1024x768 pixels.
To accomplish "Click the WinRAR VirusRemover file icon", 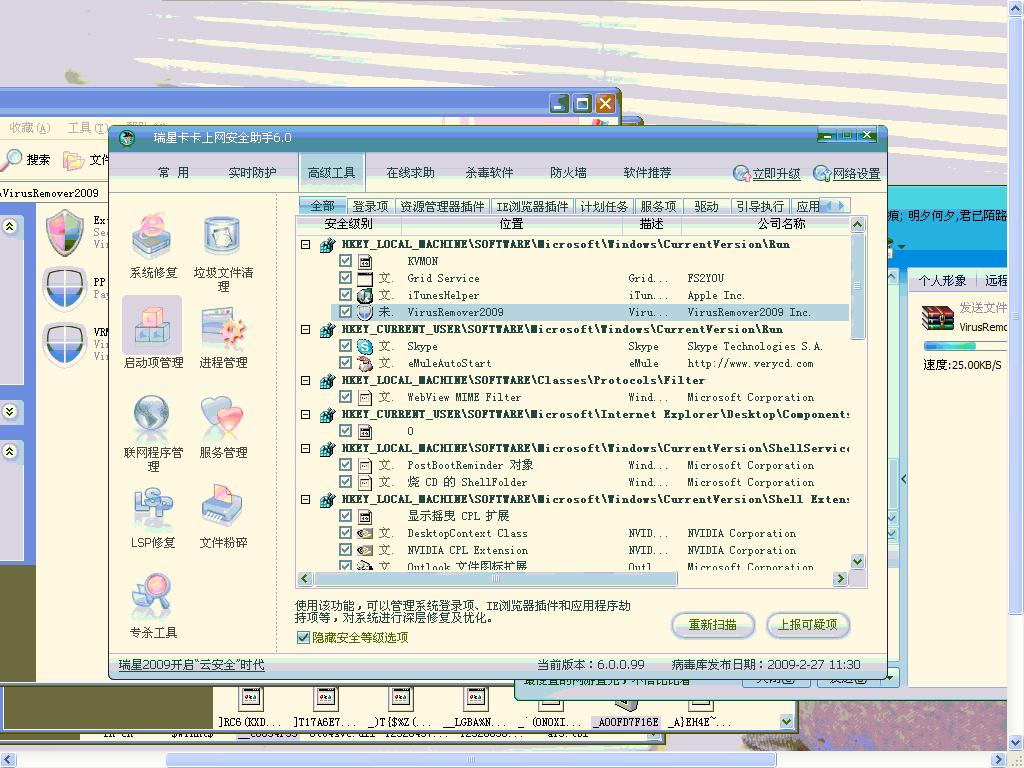I will pyautogui.click(x=937, y=318).
